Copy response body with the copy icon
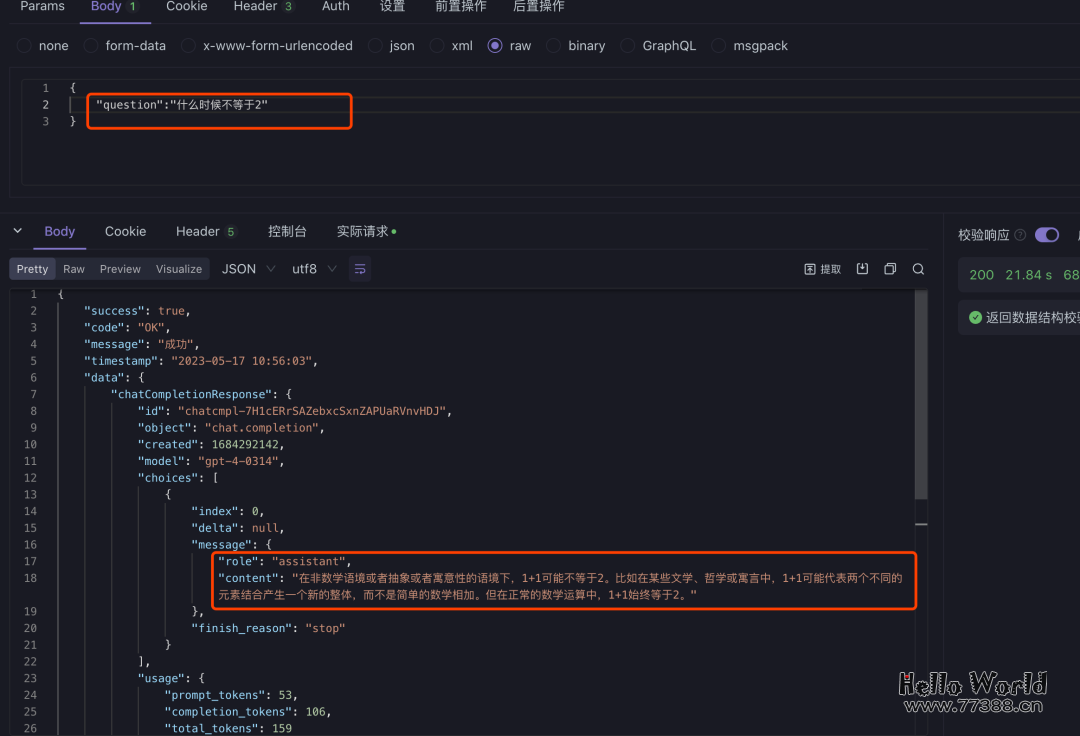This screenshot has width=1080, height=736. (889, 268)
